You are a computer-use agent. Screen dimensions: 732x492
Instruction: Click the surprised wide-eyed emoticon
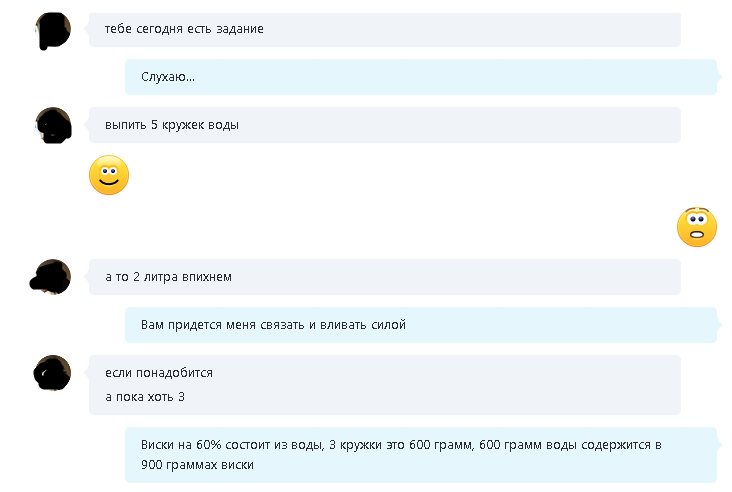point(697,227)
